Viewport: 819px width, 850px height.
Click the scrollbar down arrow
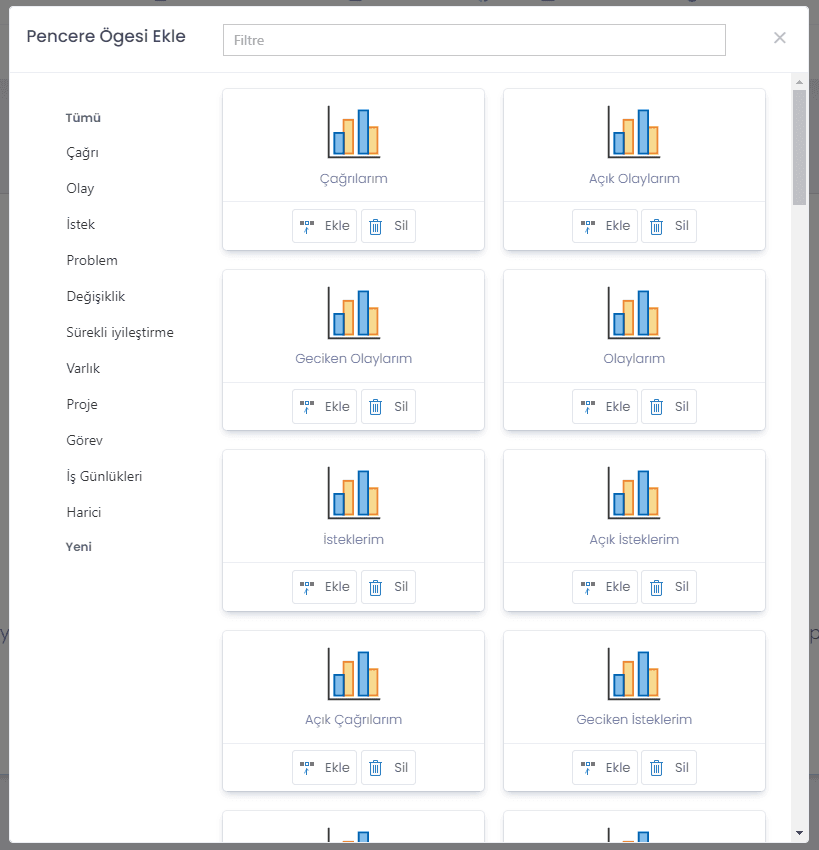click(799, 833)
